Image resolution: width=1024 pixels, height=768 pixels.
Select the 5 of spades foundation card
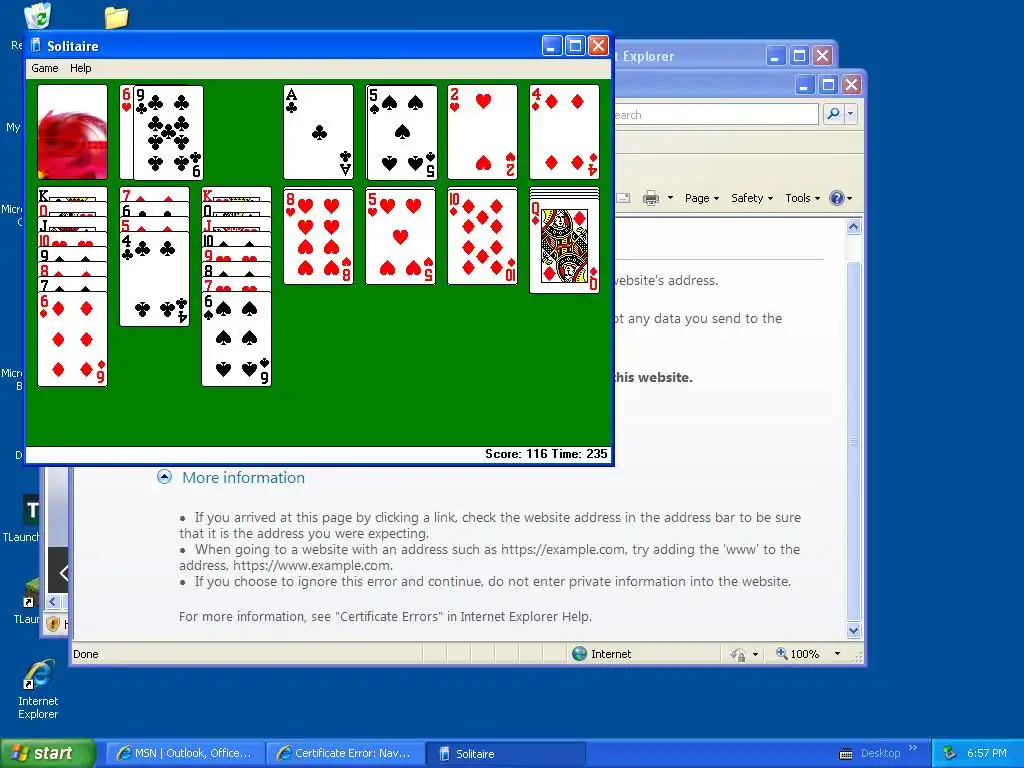[x=402, y=132]
